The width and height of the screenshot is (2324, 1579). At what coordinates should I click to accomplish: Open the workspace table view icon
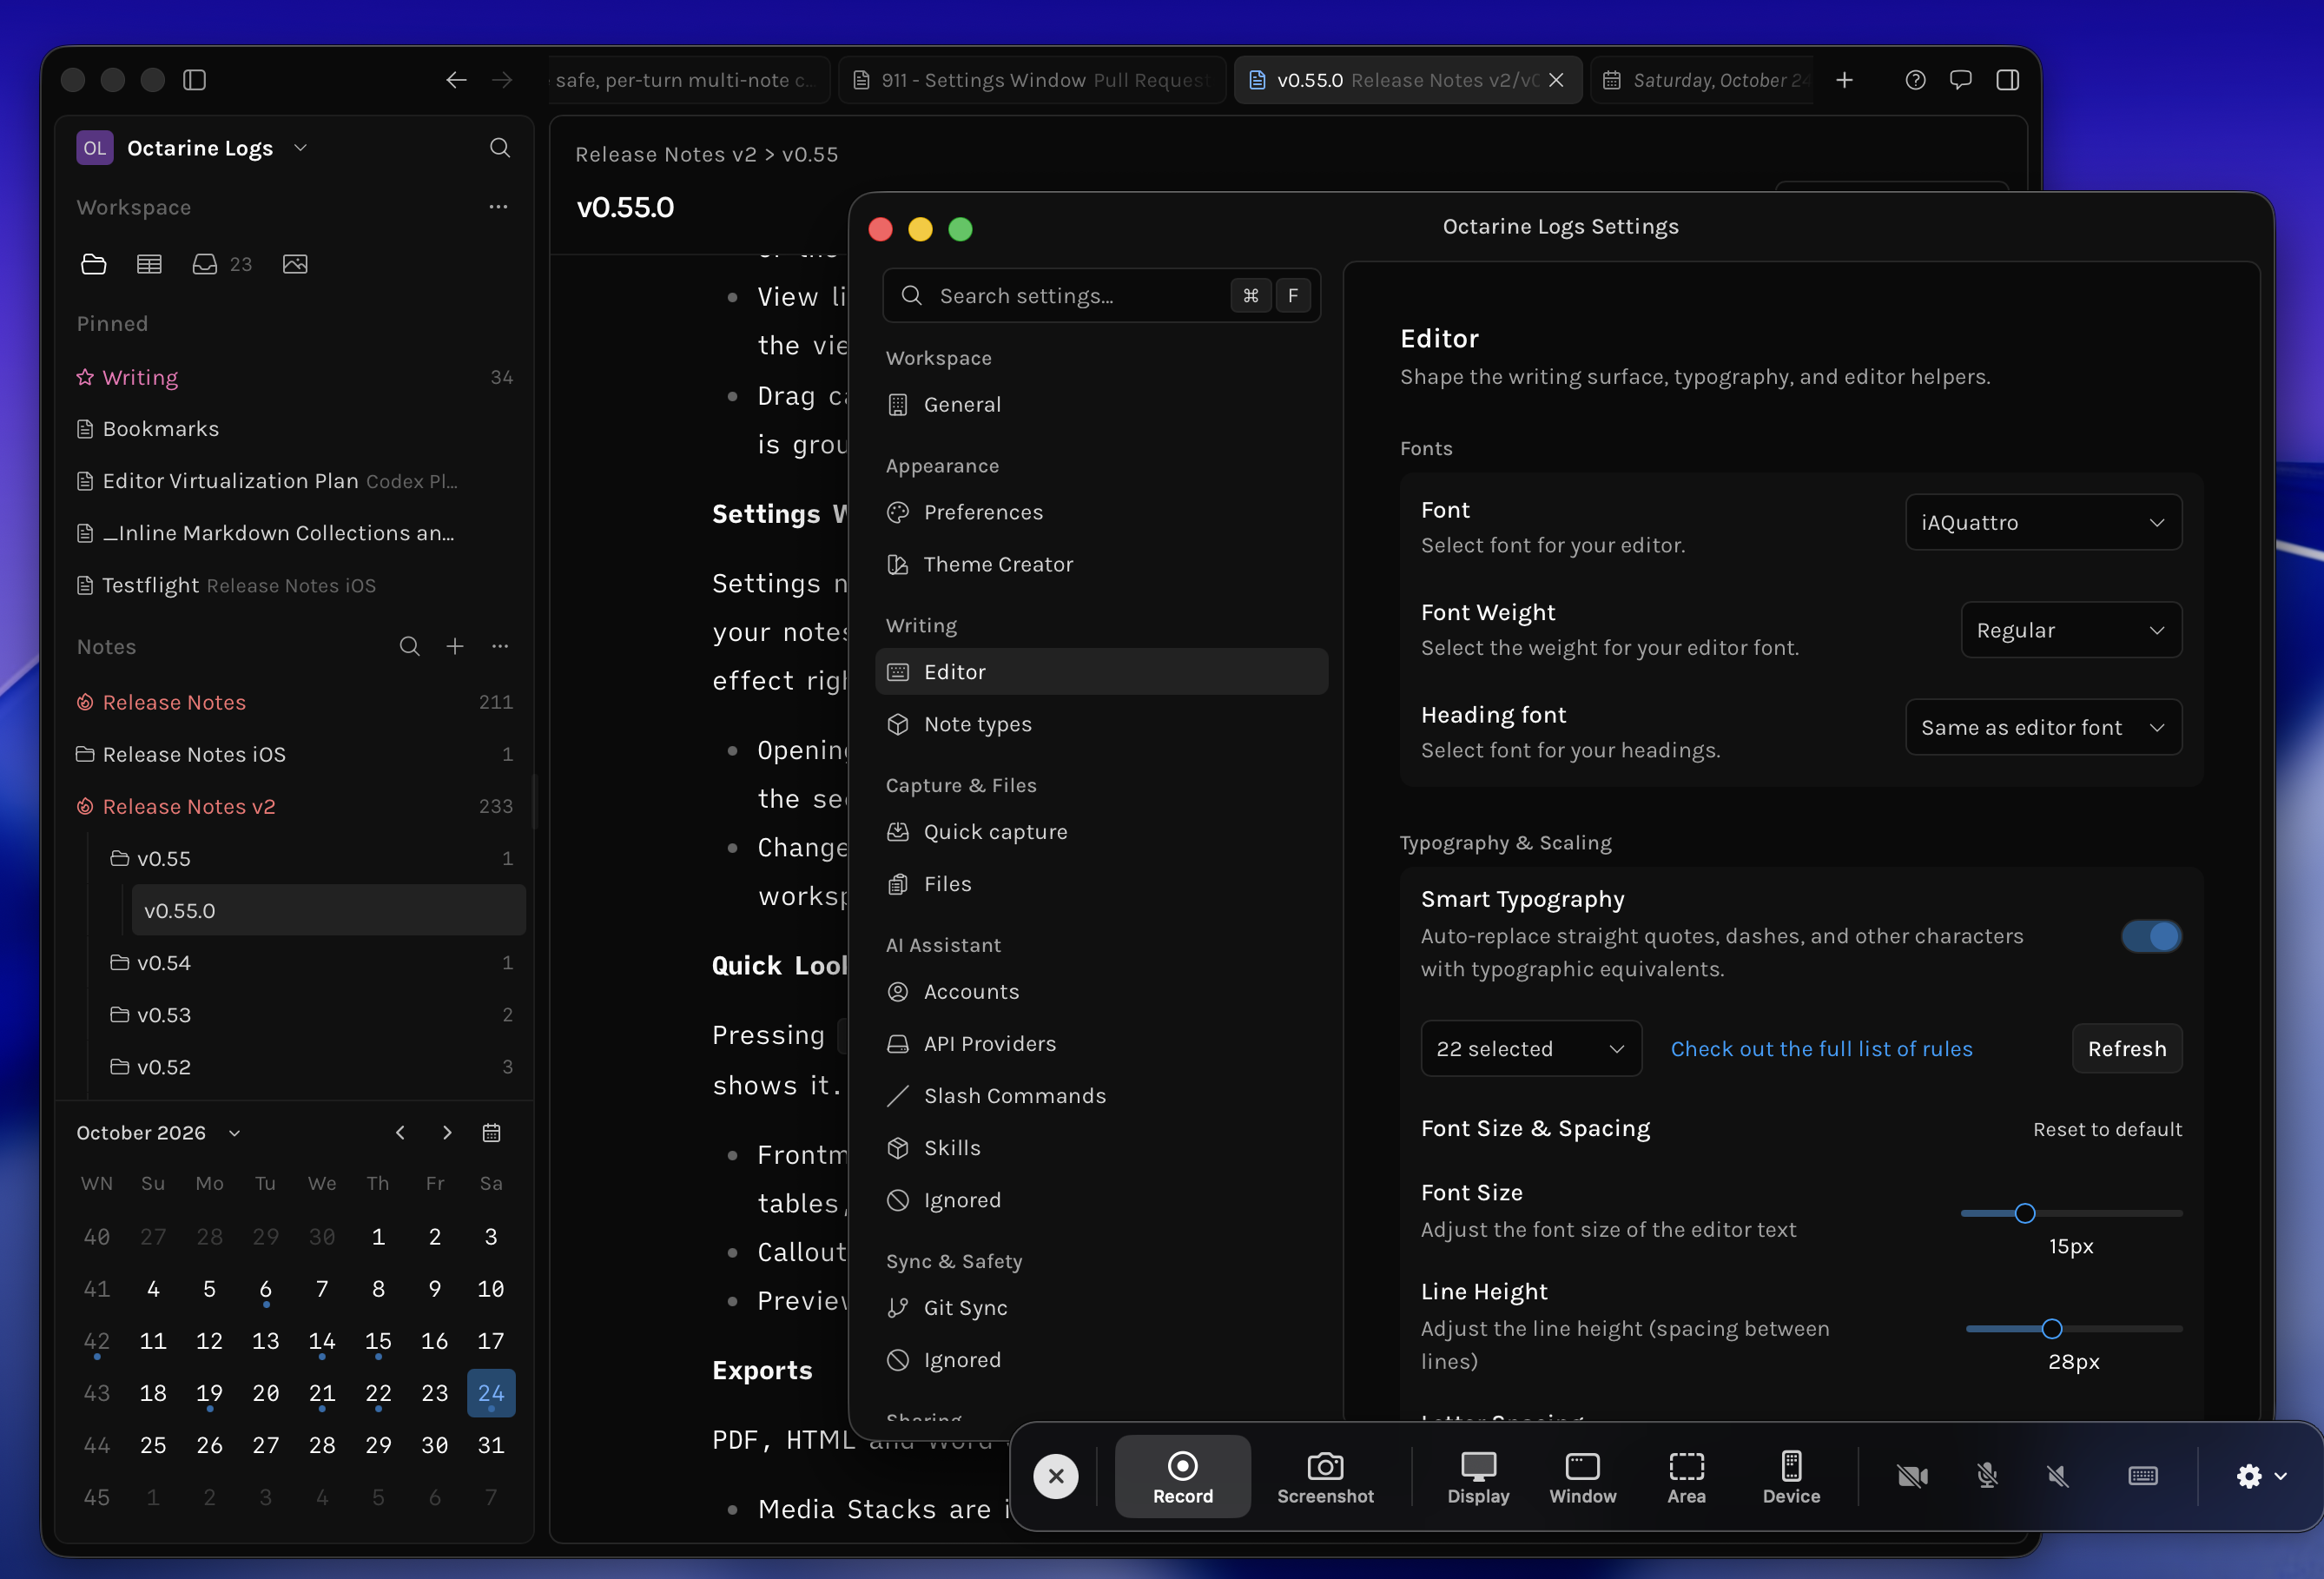pos(149,264)
